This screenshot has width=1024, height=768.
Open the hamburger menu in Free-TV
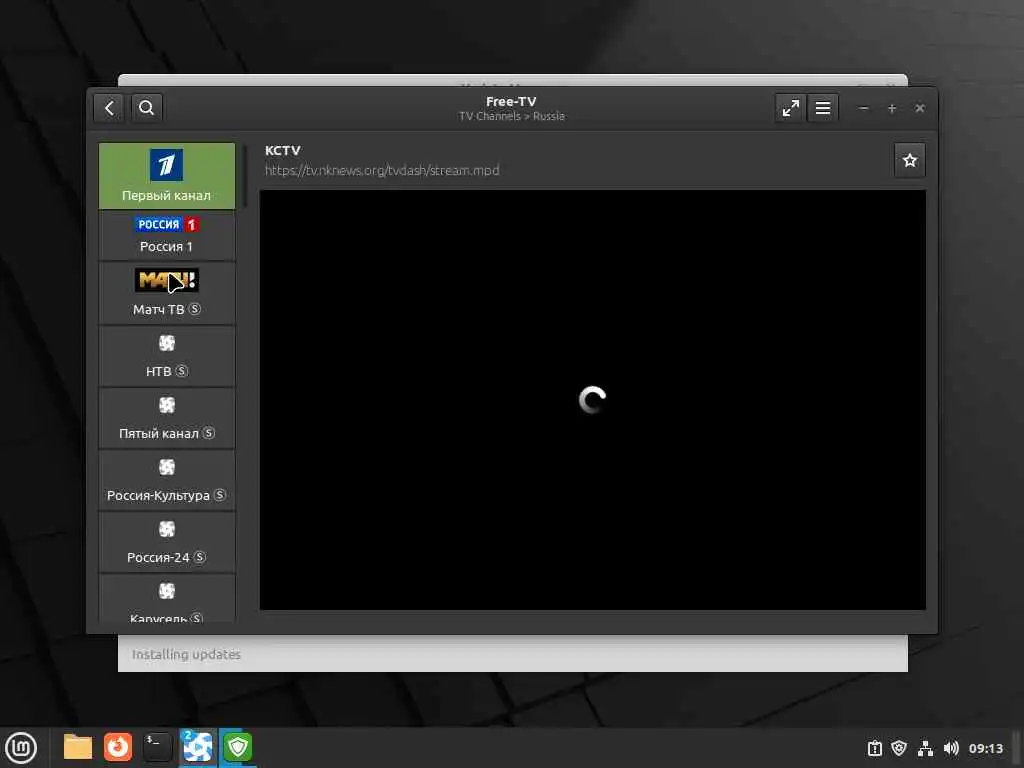point(823,108)
